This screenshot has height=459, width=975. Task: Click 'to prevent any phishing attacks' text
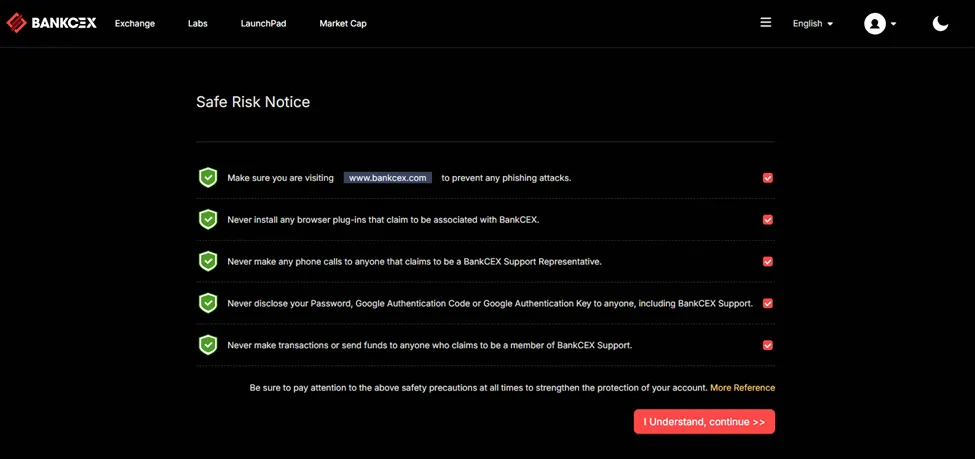(x=506, y=178)
